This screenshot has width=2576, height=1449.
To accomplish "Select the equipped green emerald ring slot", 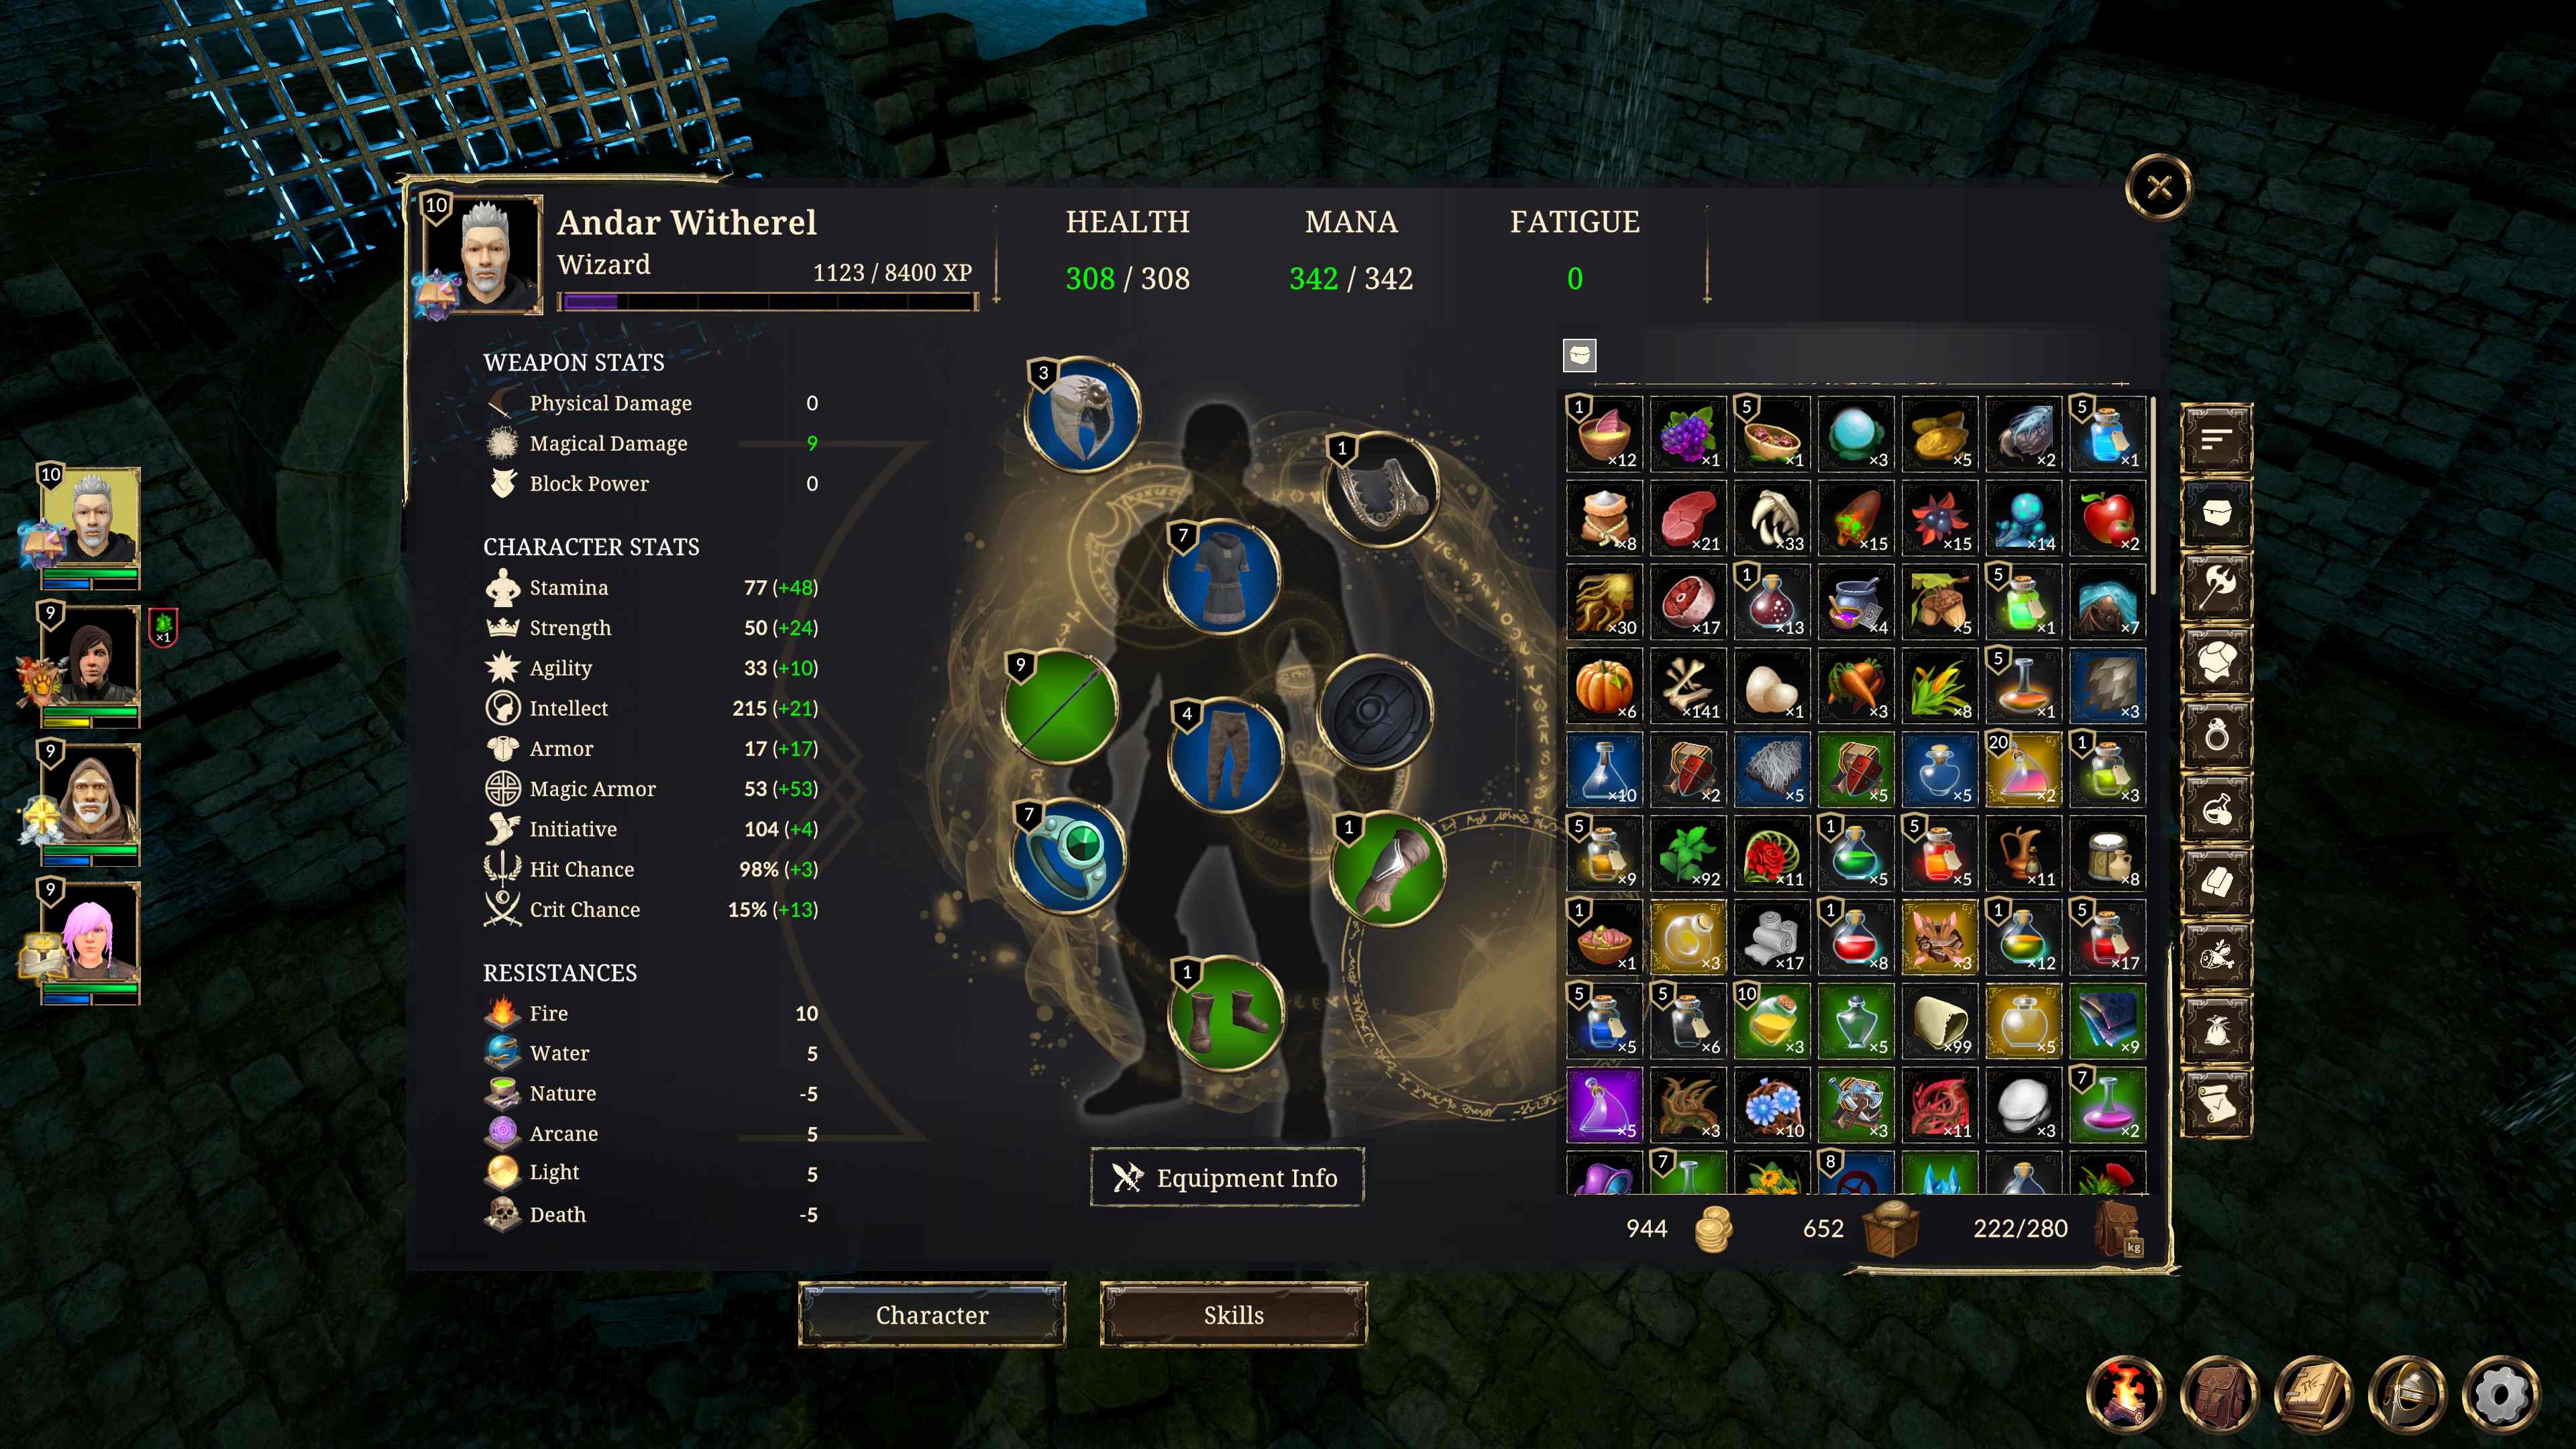I will point(1068,855).
